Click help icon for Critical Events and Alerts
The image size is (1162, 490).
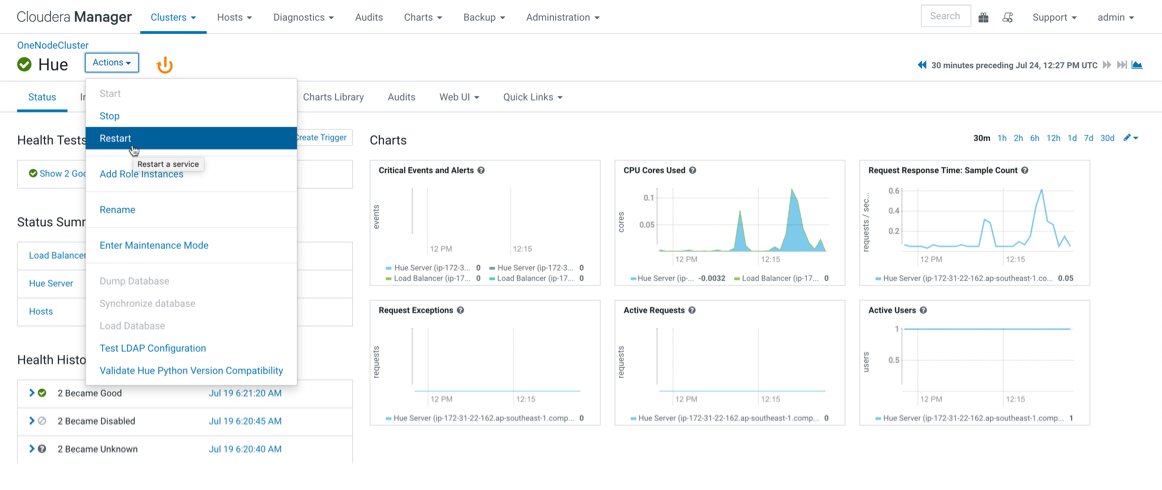point(481,170)
